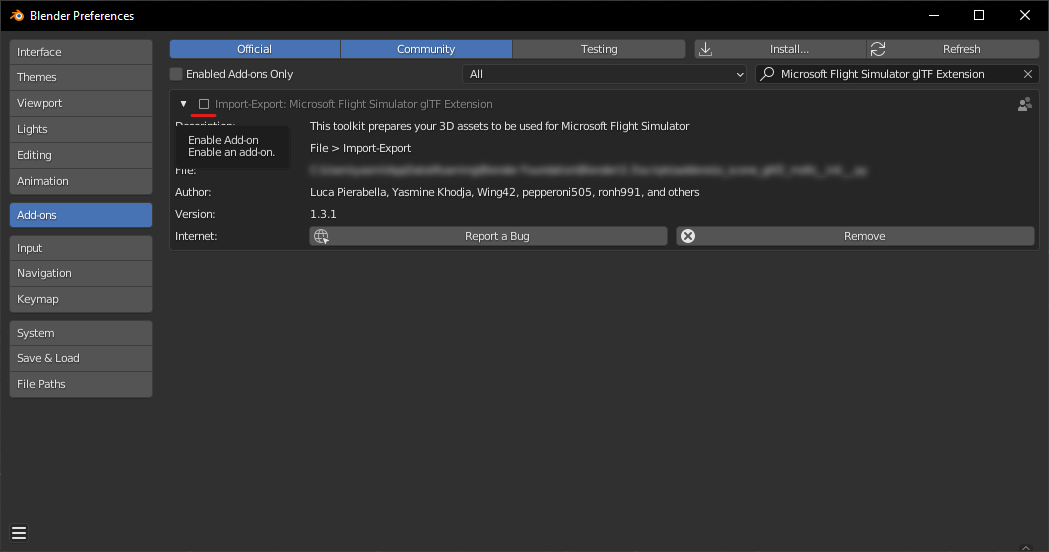Click the magnifier icon in search field
This screenshot has height=552, width=1049.
click(x=767, y=74)
